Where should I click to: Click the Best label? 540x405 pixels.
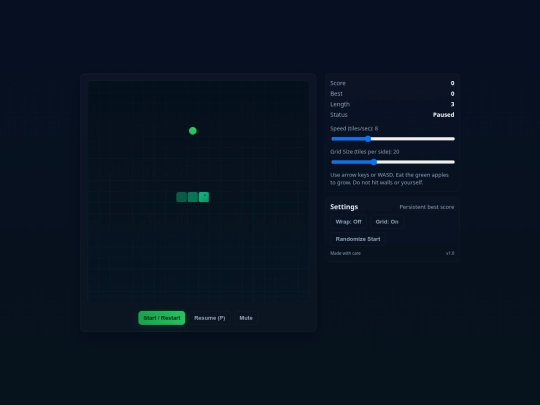coord(336,94)
